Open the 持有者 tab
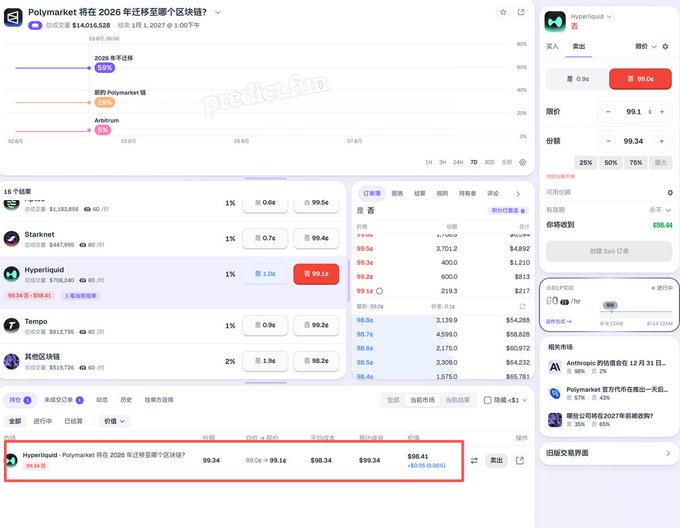The width and height of the screenshot is (680, 528). tap(467, 193)
